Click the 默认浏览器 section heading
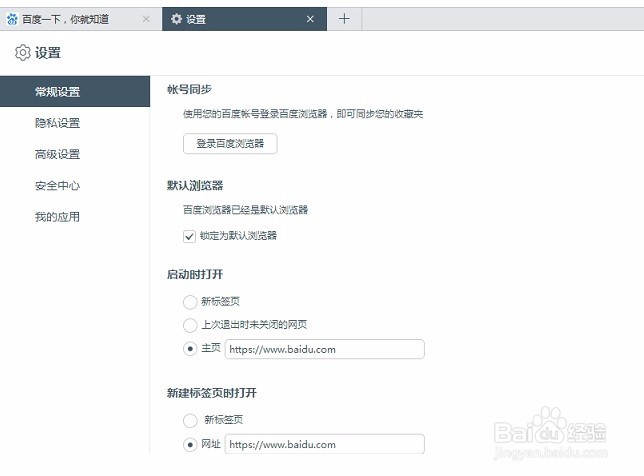The height and width of the screenshot is (476, 644). pyautogui.click(x=195, y=185)
